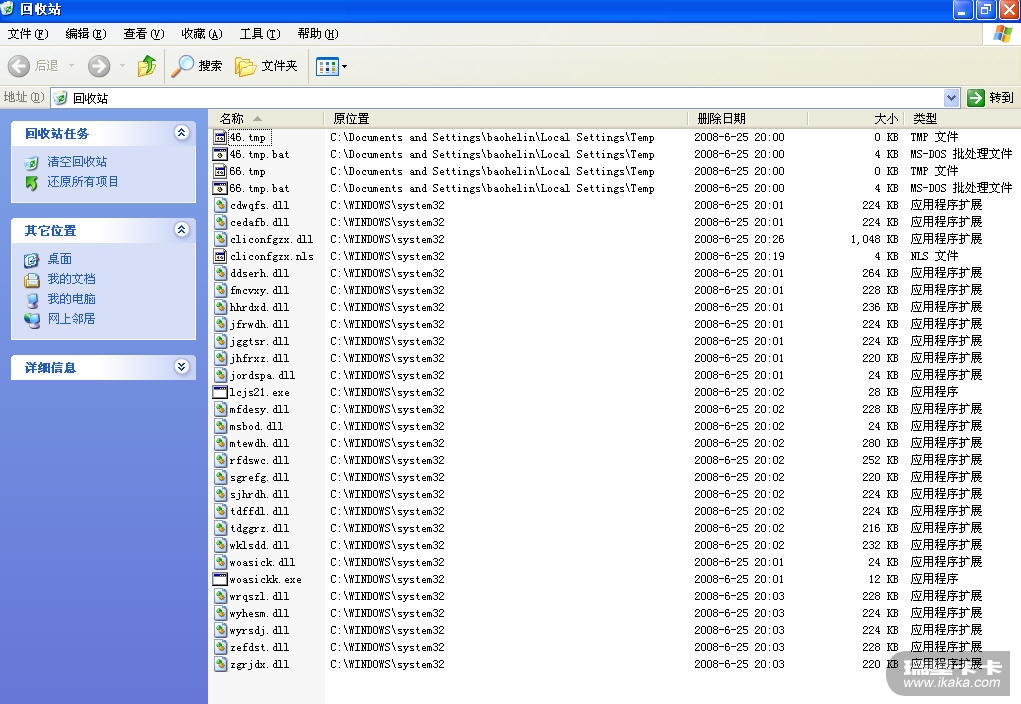Image resolution: width=1021 pixels, height=704 pixels.
Task: Open the address bar dropdown arrow
Action: (951, 98)
